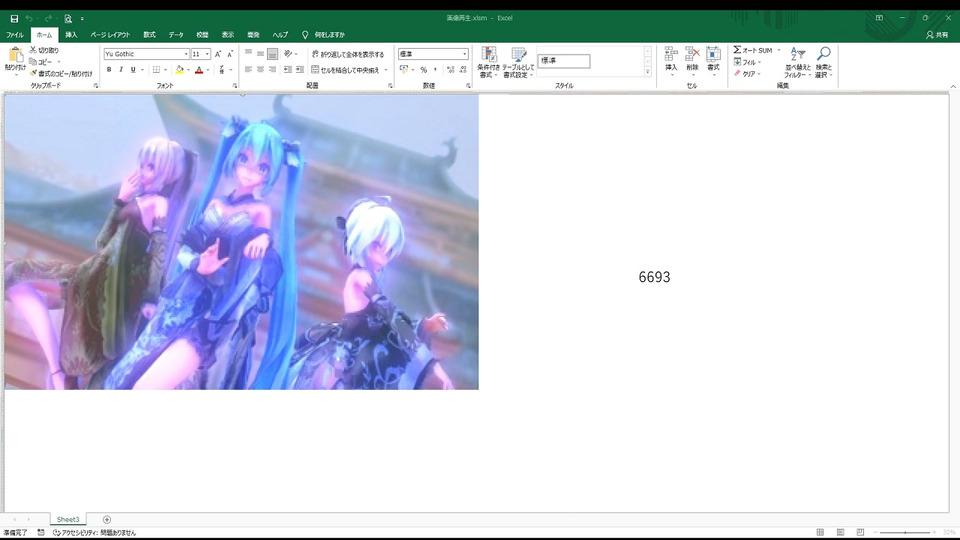
Task: Click the decrease font size icon
Action: tap(230, 54)
